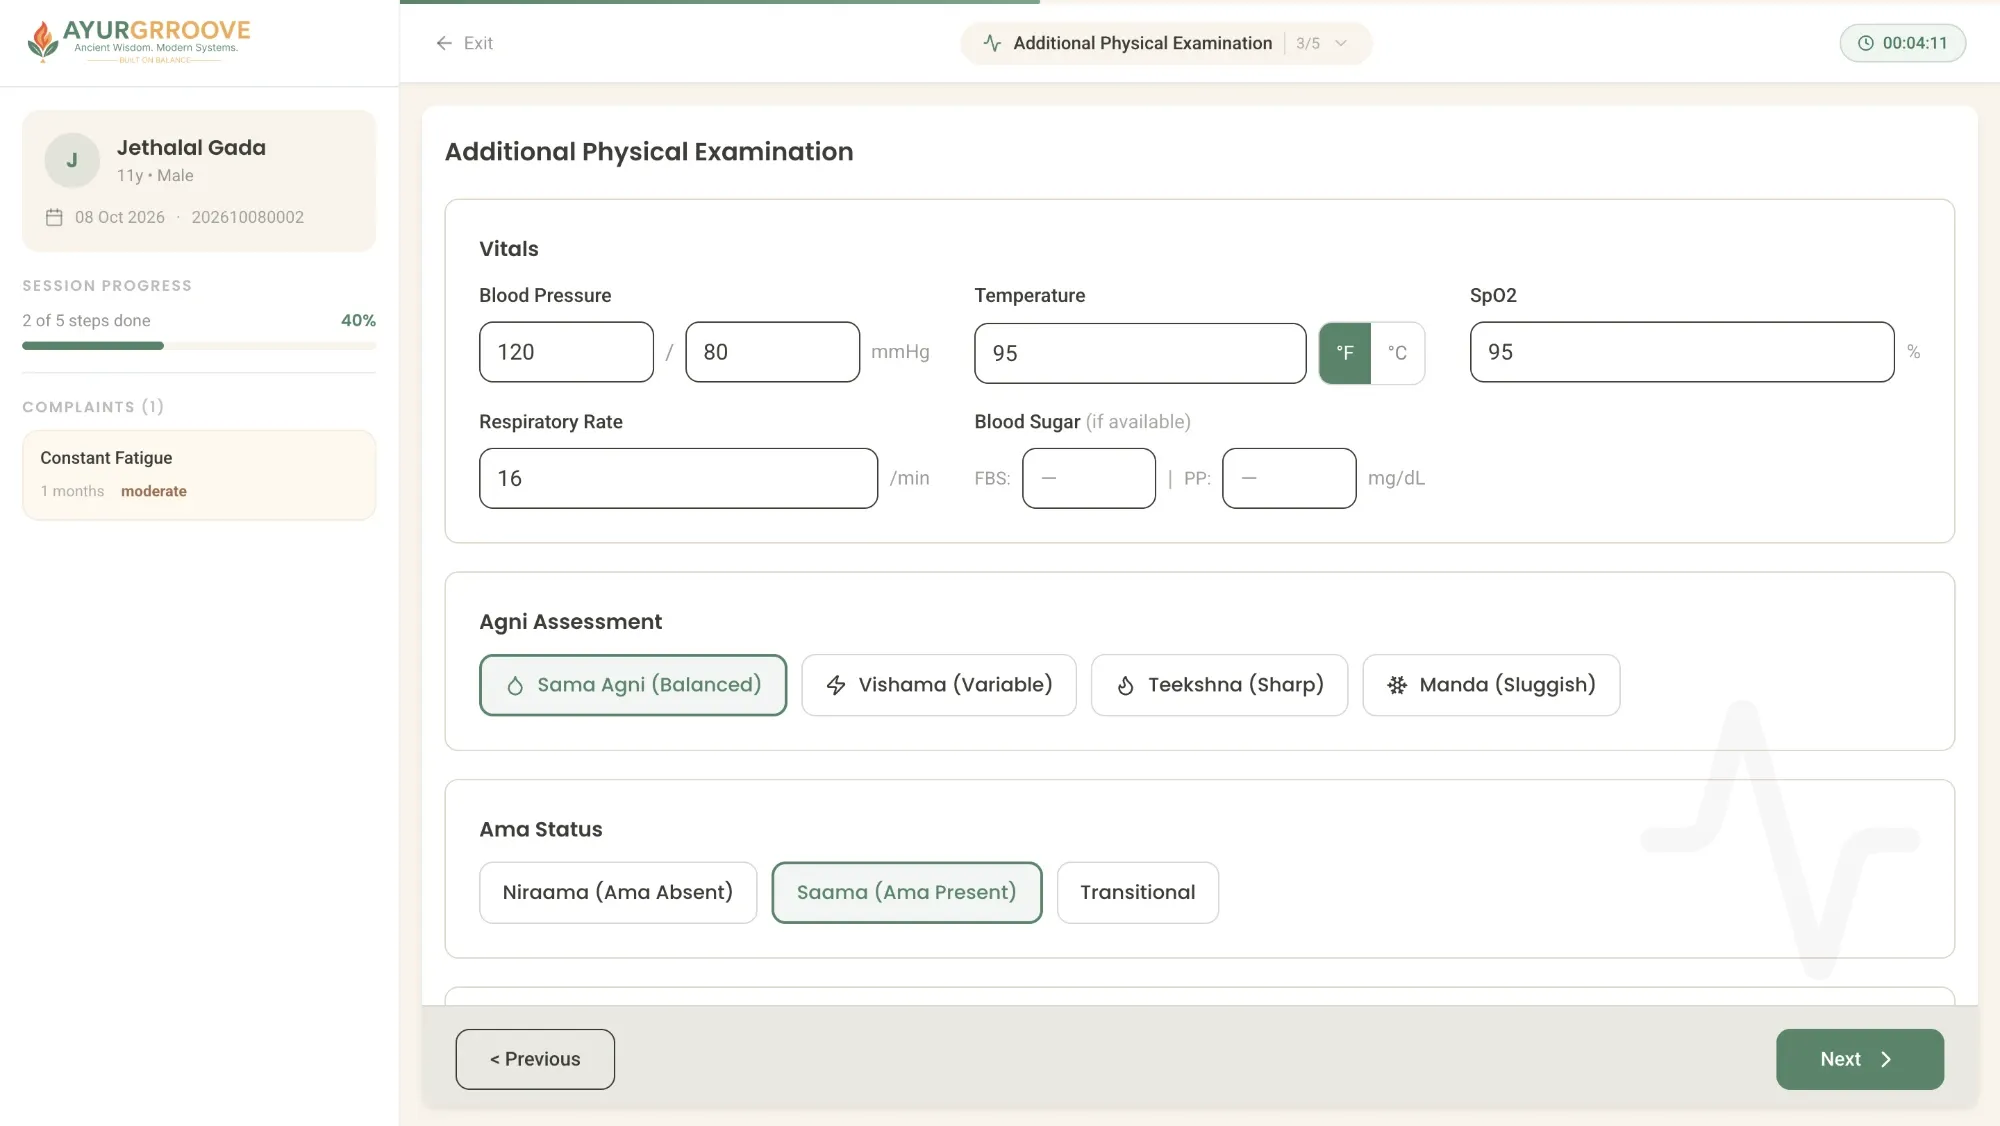
Task: Switch temperature unit to Fahrenheit
Action: [x=1345, y=353]
